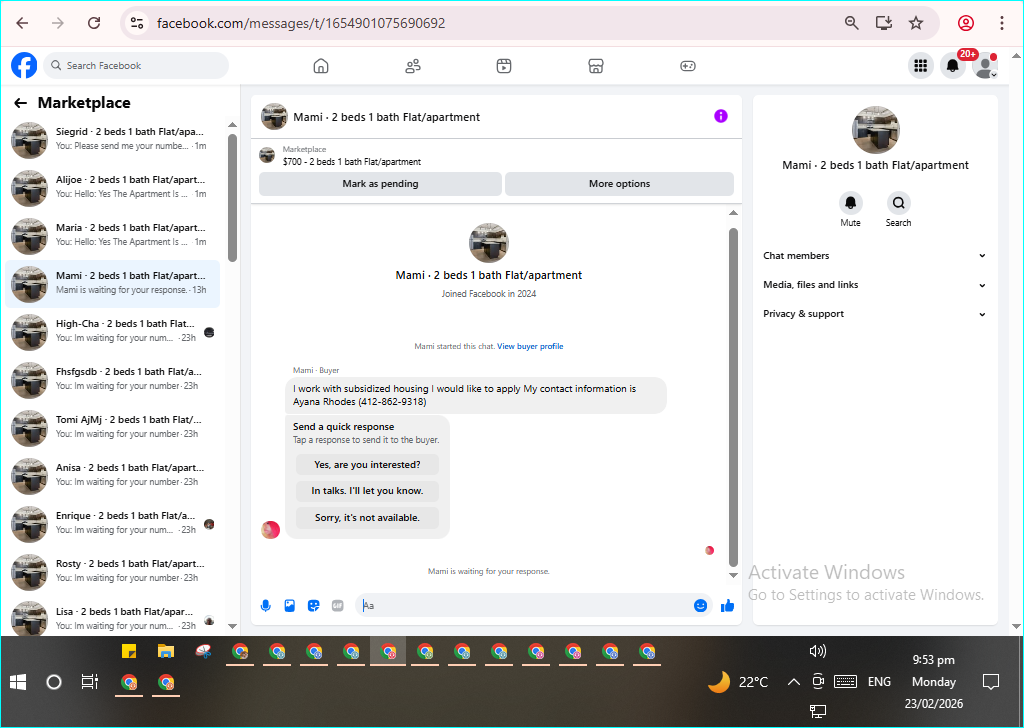
Task: Open Fhsfgsdb conversation in list
Action: tap(113, 380)
